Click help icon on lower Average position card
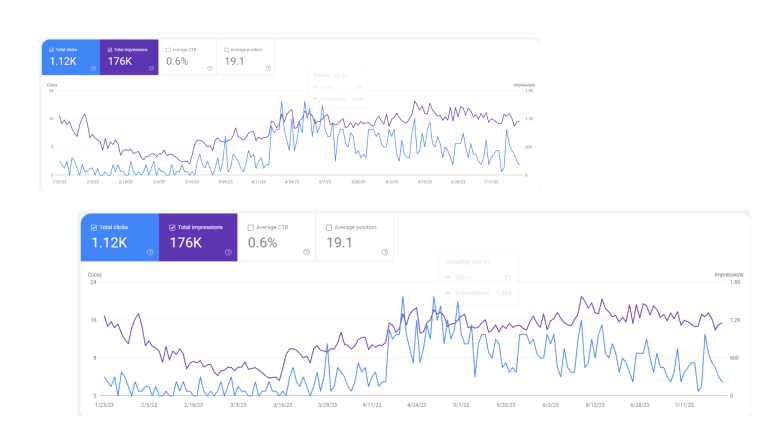The image size is (768, 432). 384,252
